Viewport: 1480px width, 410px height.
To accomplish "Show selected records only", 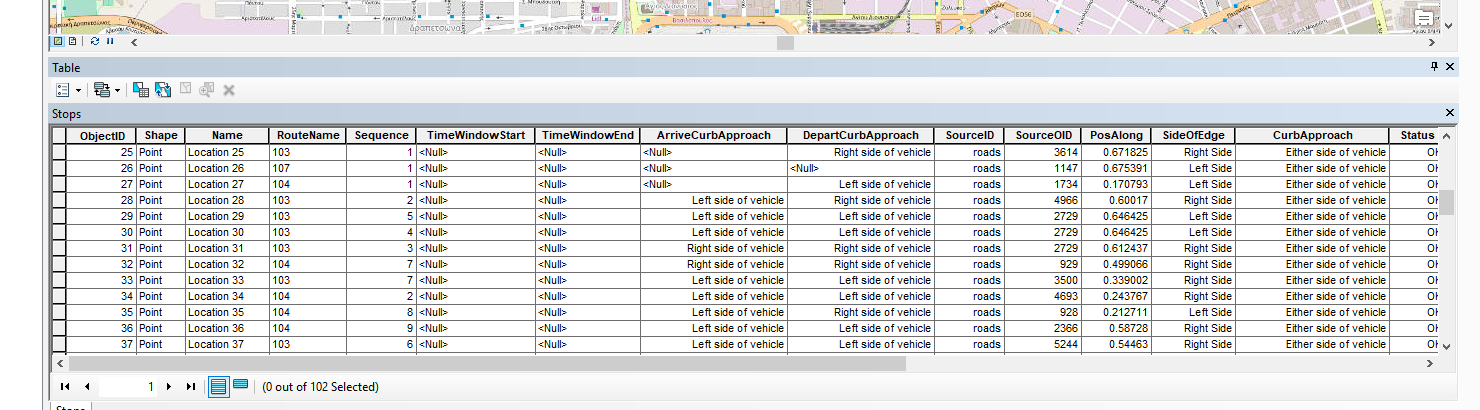I will pyautogui.click(x=240, y=386).
